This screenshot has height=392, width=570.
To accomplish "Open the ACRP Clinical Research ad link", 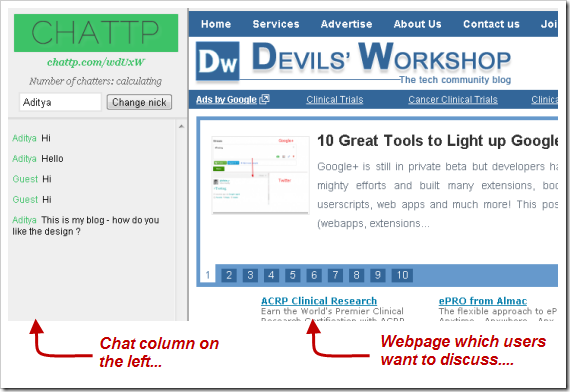I will (319, 301).
